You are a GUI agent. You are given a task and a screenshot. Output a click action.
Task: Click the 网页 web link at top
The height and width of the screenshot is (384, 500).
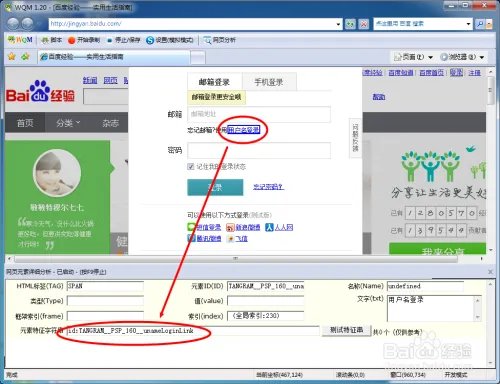click(110, 80)
